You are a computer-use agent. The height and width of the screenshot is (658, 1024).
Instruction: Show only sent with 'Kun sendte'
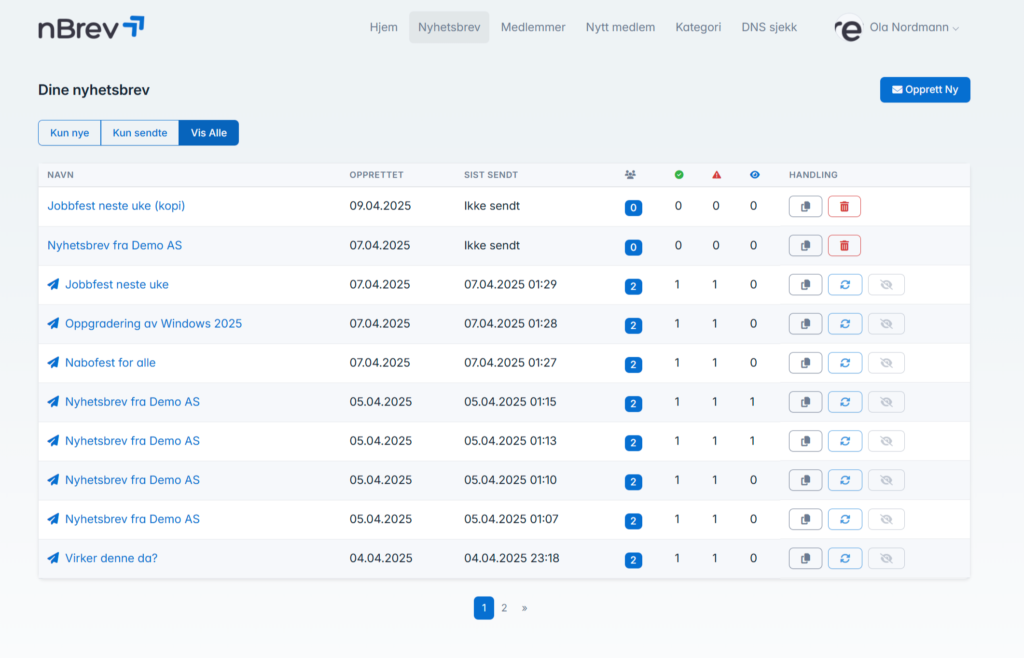pyautogui.click(x=140, y=133)
